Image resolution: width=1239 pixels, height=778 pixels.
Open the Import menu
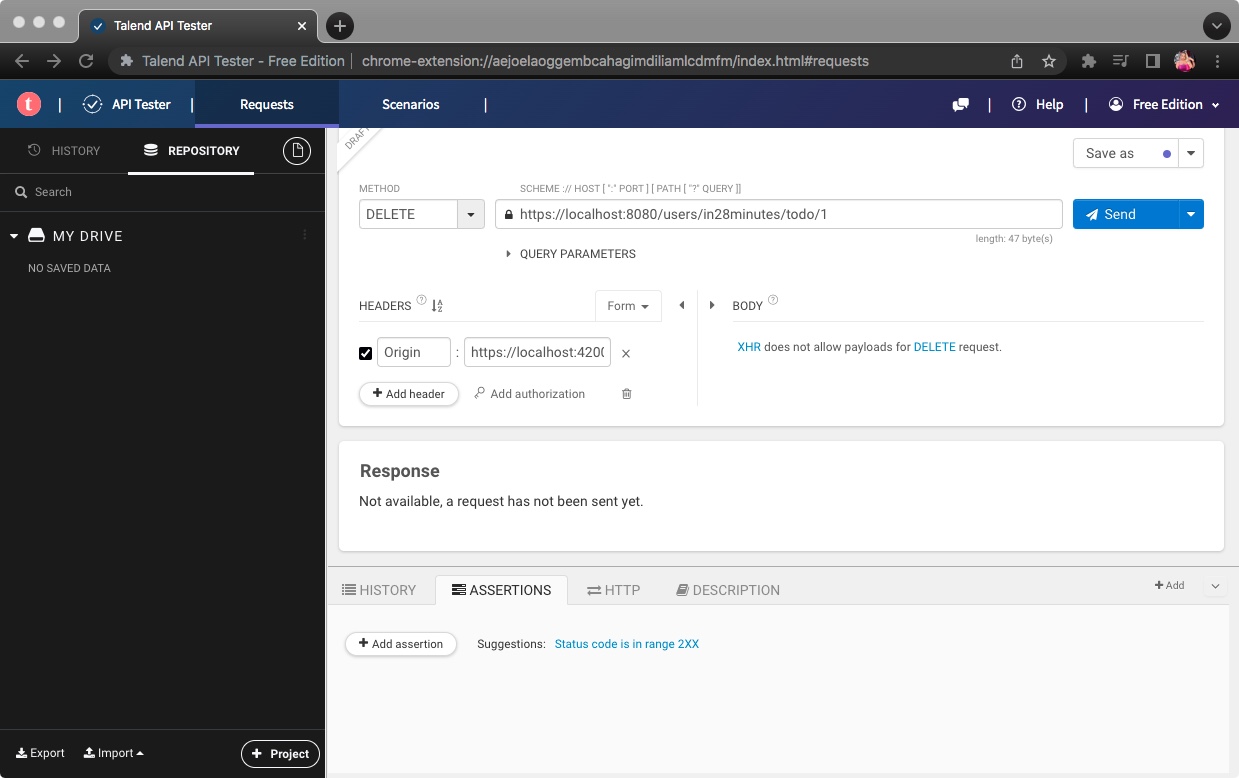pos(113,753)
